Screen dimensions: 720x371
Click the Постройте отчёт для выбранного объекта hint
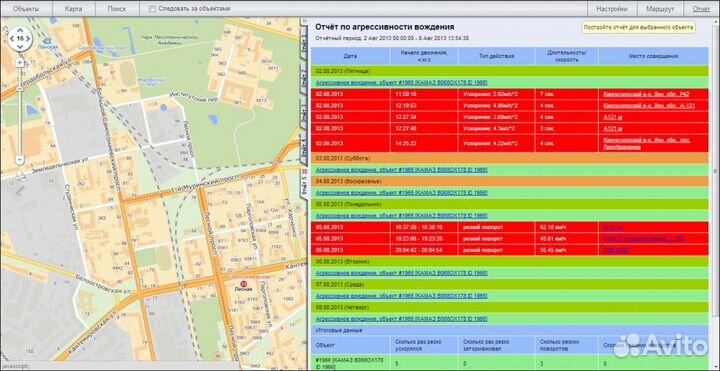(x=639, y=28)
